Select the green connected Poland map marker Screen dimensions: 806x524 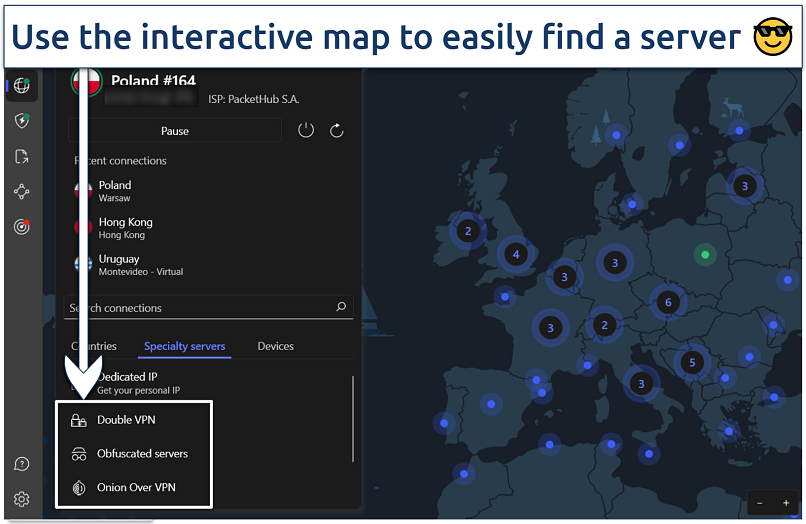point(705,255)
